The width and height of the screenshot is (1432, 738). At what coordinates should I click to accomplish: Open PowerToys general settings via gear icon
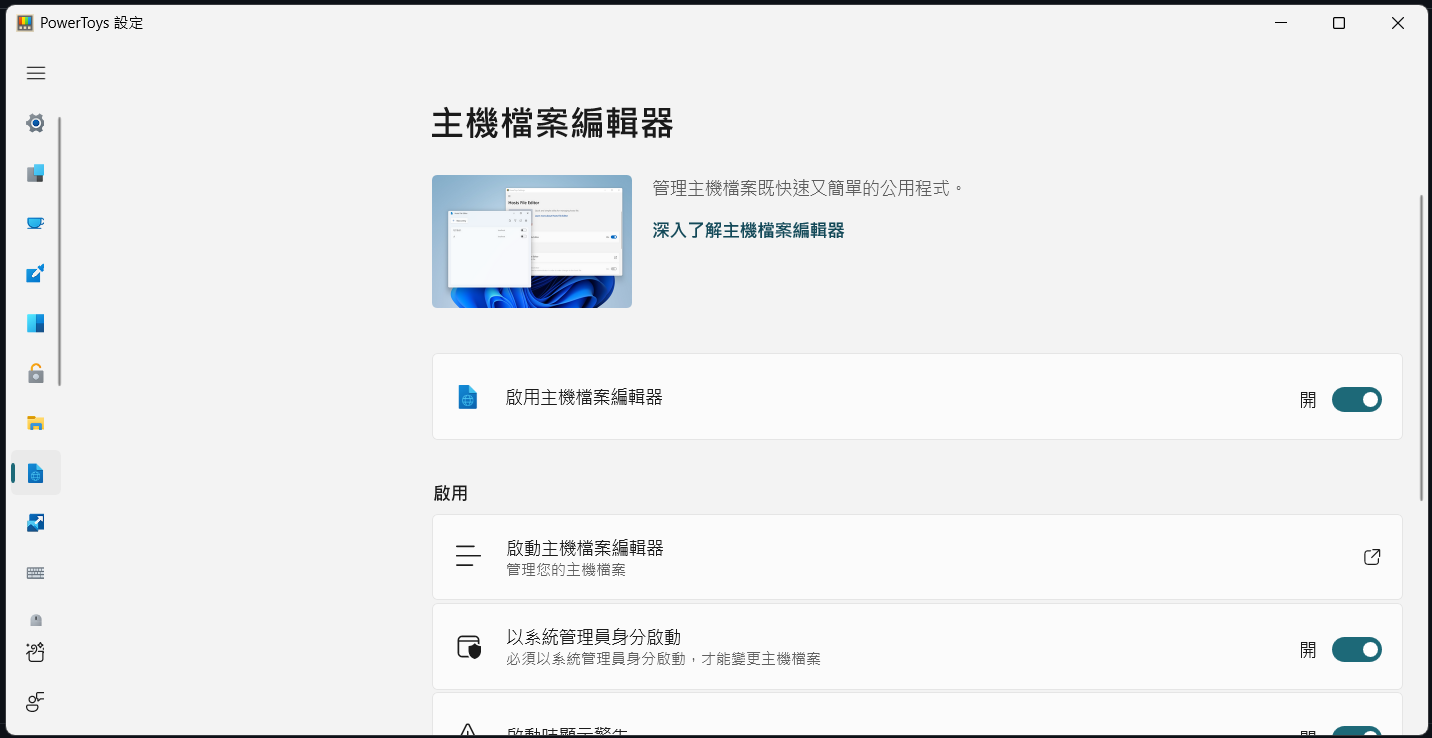[x=35, y=123]
